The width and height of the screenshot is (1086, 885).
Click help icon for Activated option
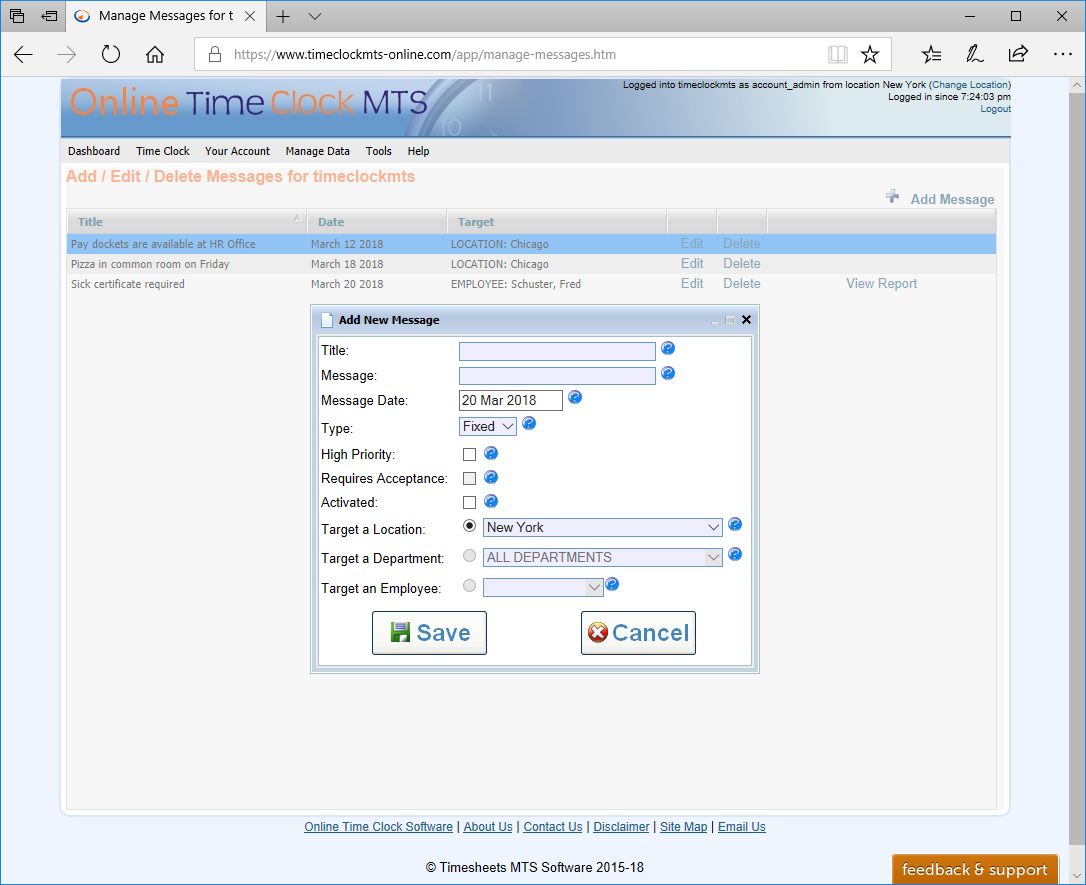click(491, 501)
